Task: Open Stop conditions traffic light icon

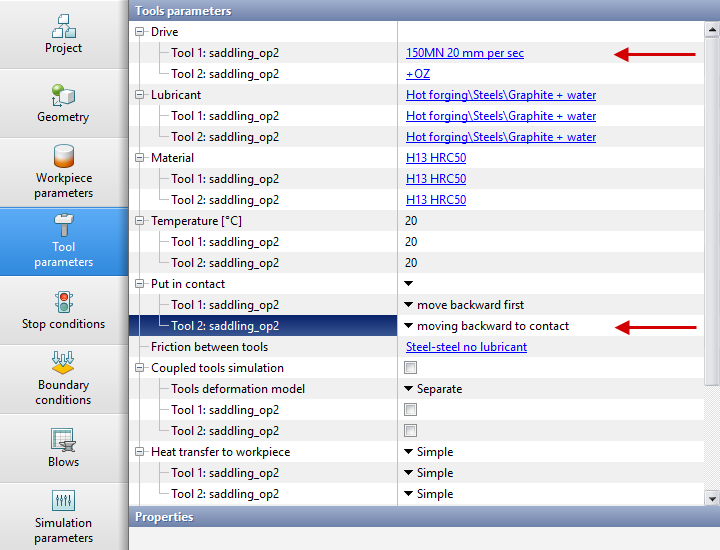Action: tap(63, 301)
